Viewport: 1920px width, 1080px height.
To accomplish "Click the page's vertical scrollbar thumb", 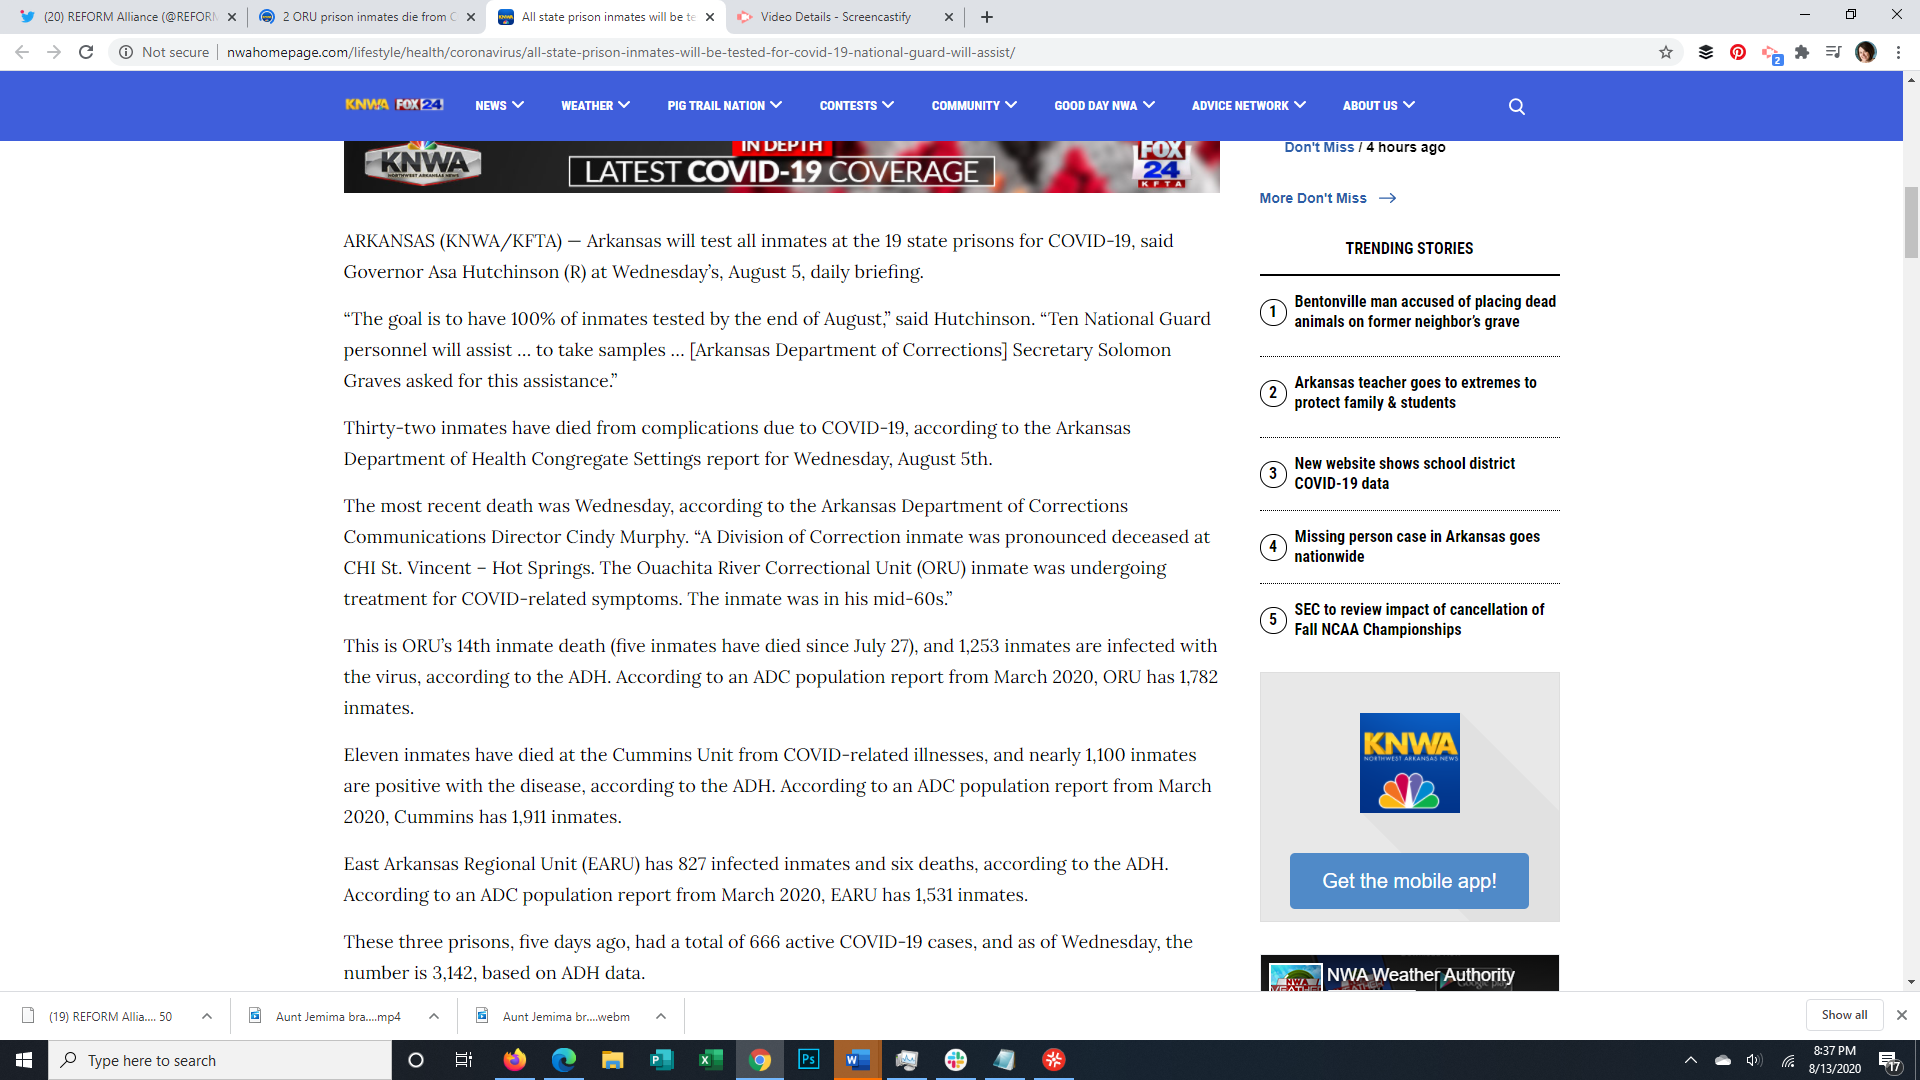I will pyautogui.click(x=1911, y=222).
